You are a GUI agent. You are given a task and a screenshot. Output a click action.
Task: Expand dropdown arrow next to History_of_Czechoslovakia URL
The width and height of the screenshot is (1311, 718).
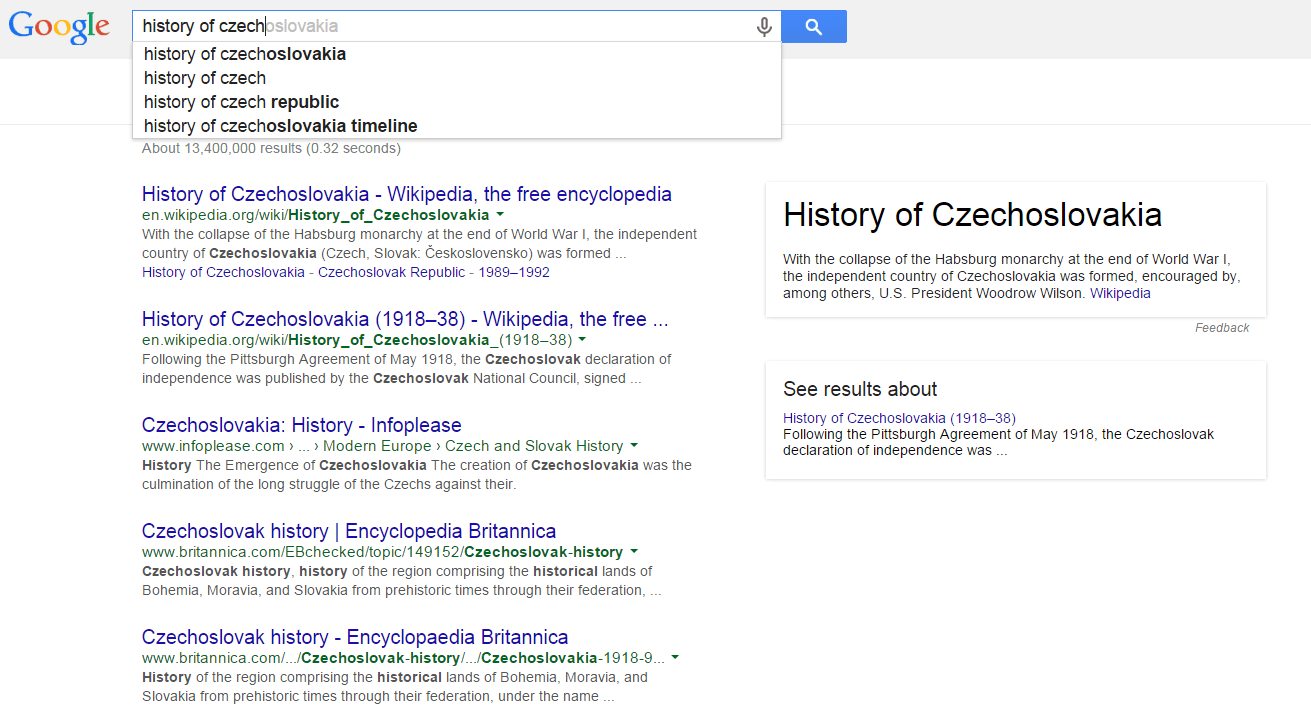(500, 215)
